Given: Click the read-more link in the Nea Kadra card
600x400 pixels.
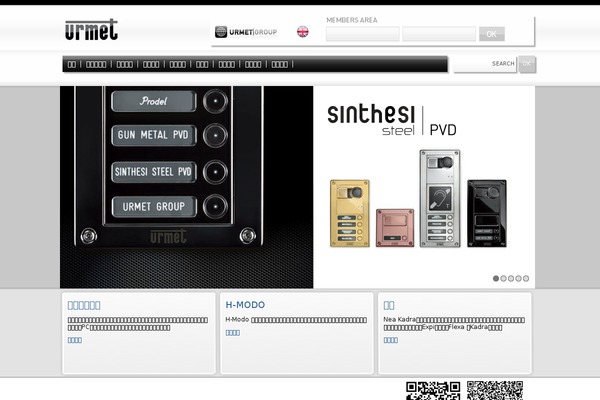Looking at the screenshot, I should point(391,340).
